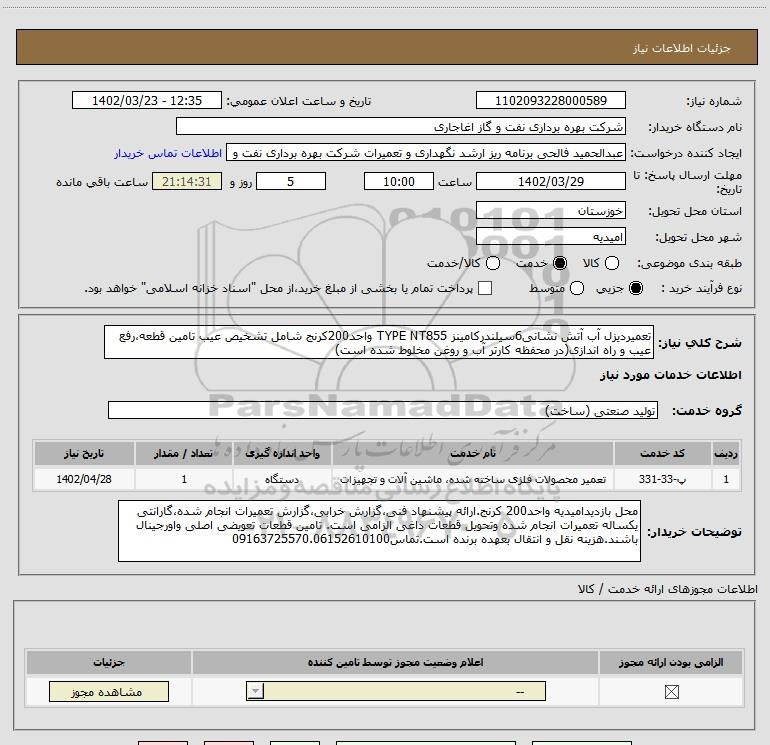Click the service name cell تعمیر محصولات فلزی
Viewport: 770px width, 745px height.
point(472,479)
